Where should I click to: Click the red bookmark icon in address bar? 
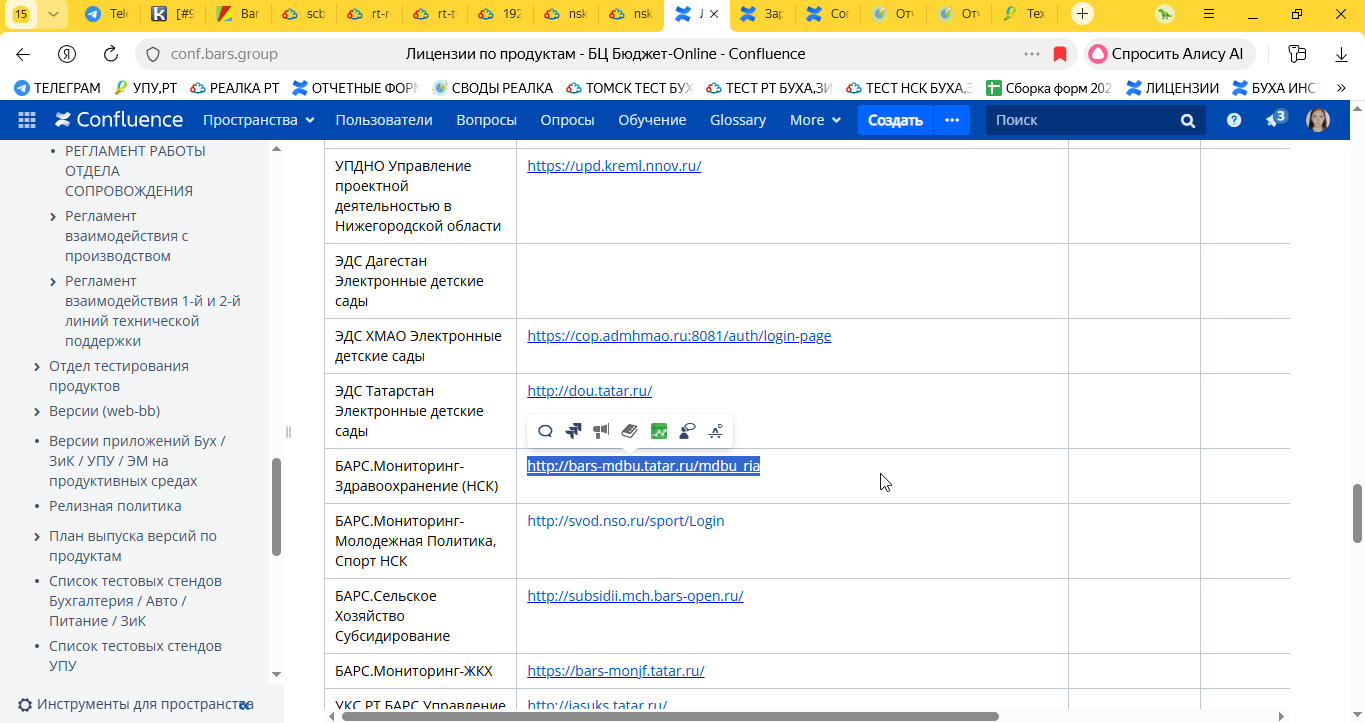coord(1060,54)
